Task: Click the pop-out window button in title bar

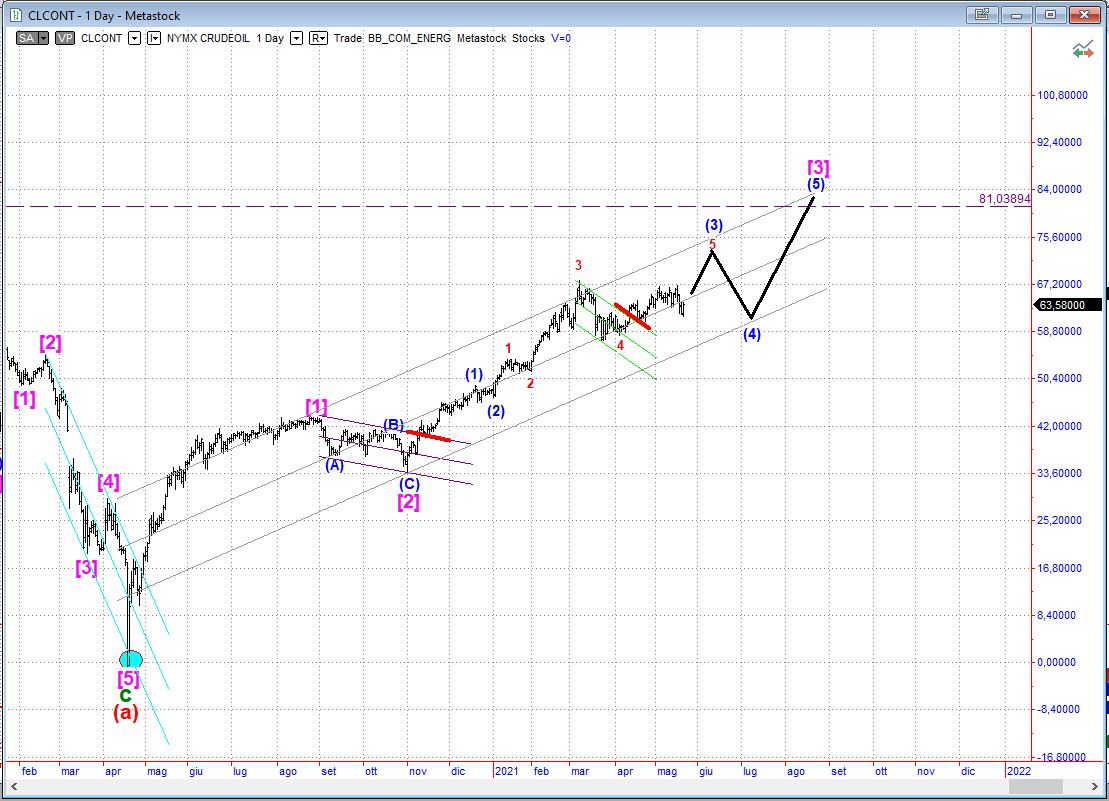Action: (x=982, y=14)
